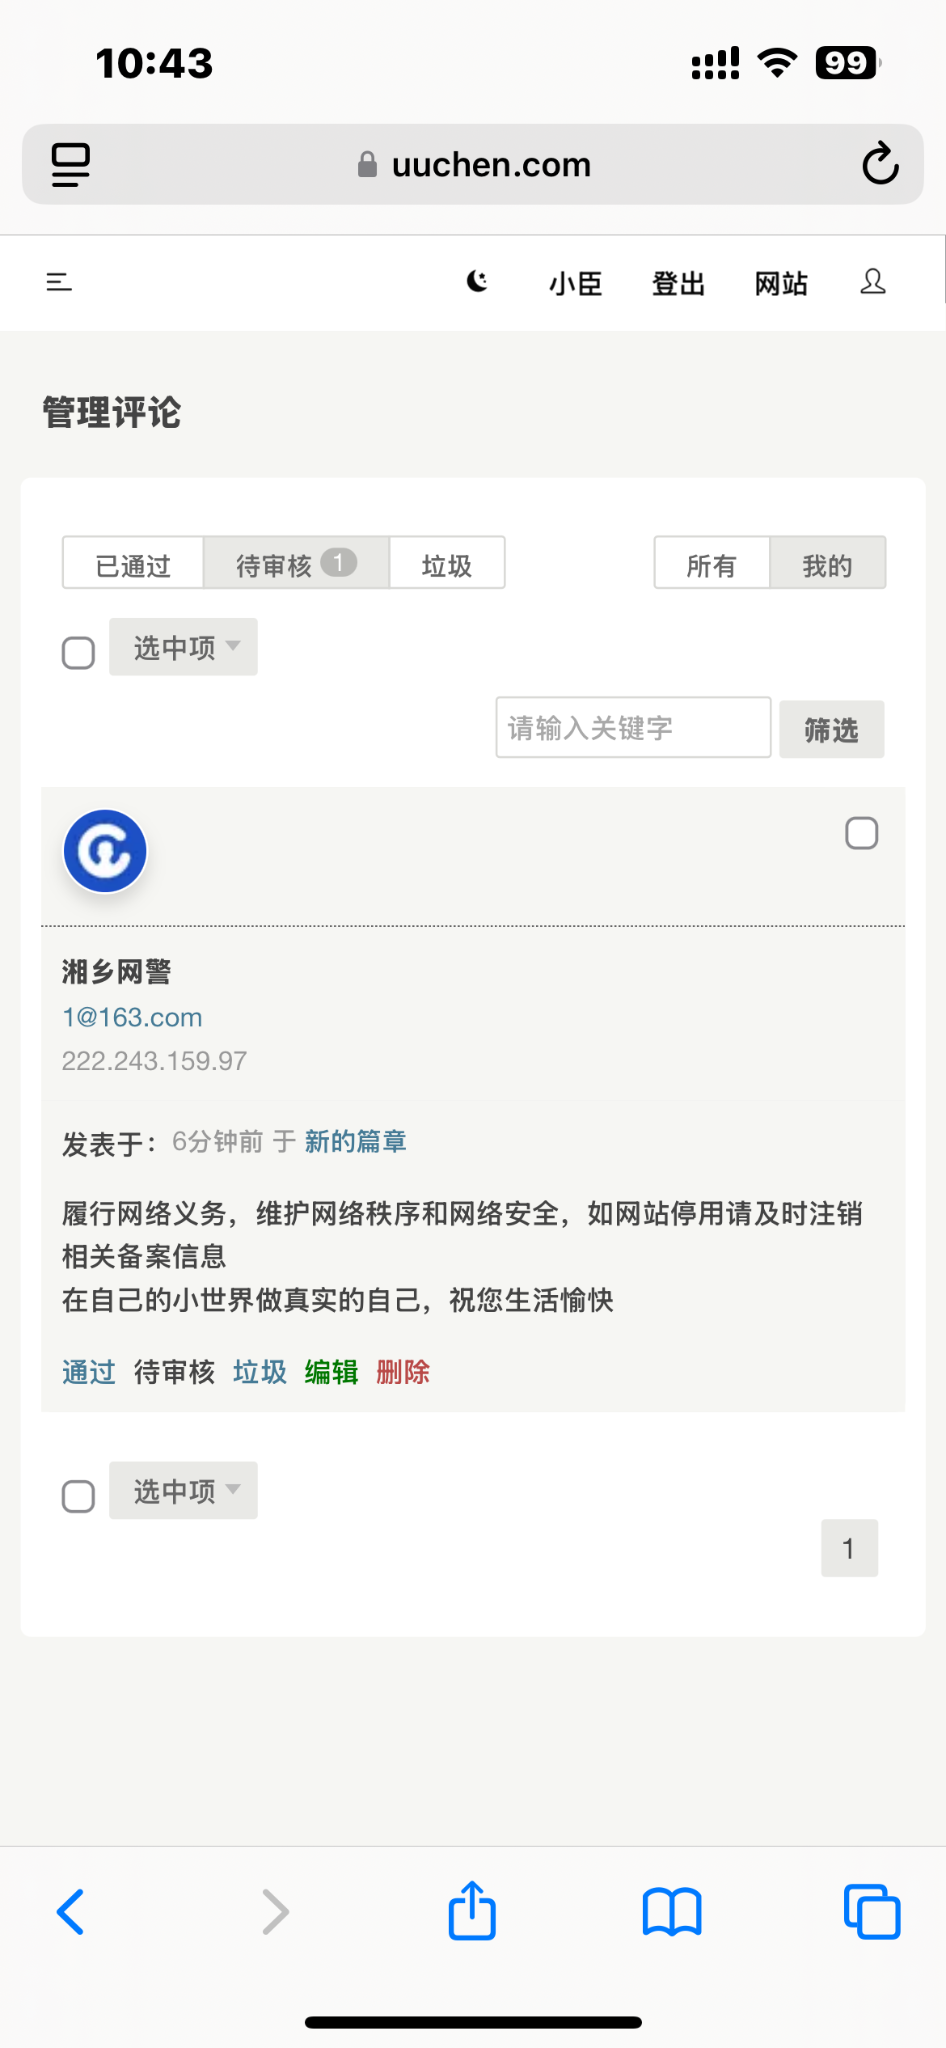Toggle dark mode moon icon
The width and height of the screenshot is (946, 2048).
478,283
